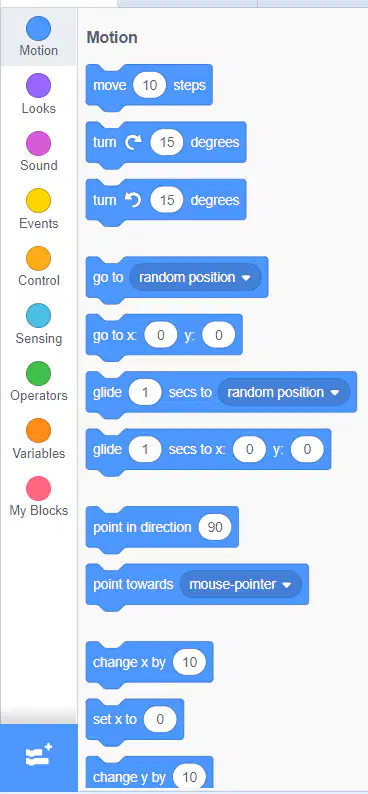The width and height of the screenshot is (368, 794).
Task: Click the go to x value field
Action: coord(160,335)
